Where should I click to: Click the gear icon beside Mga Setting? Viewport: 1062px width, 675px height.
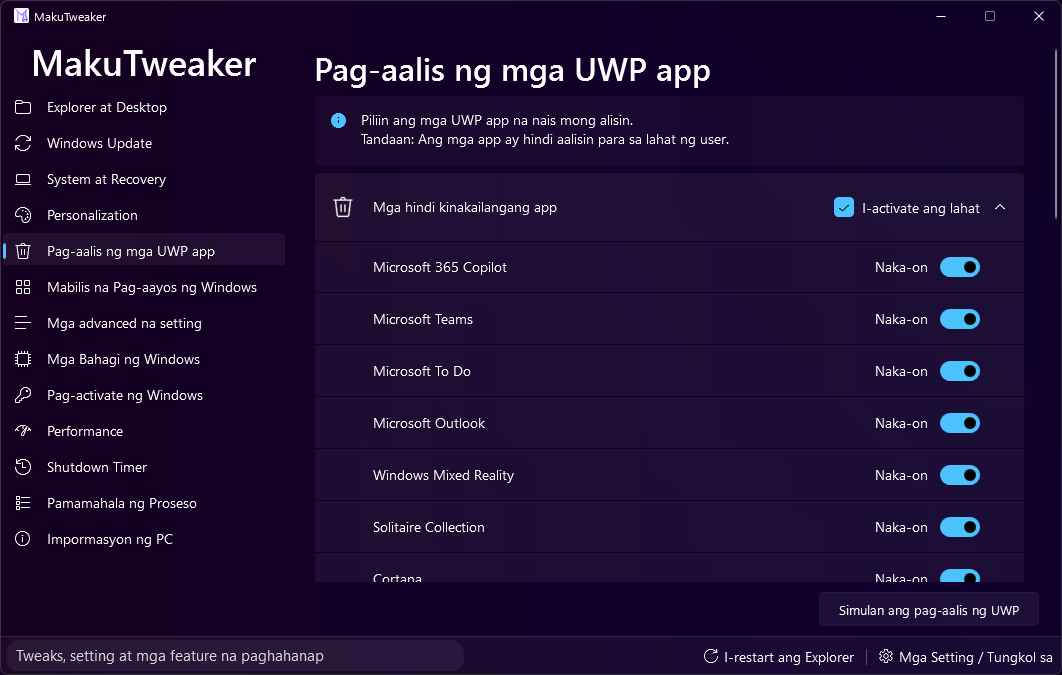point(885,656)
